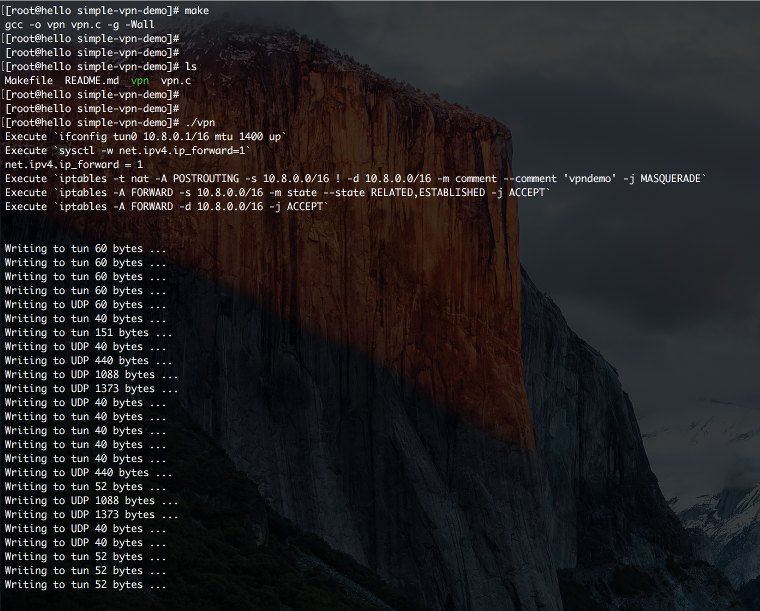
Task: Select the "gcc -o vpn vpn.c -g -Wall" output line
Action: click(79, 25)
